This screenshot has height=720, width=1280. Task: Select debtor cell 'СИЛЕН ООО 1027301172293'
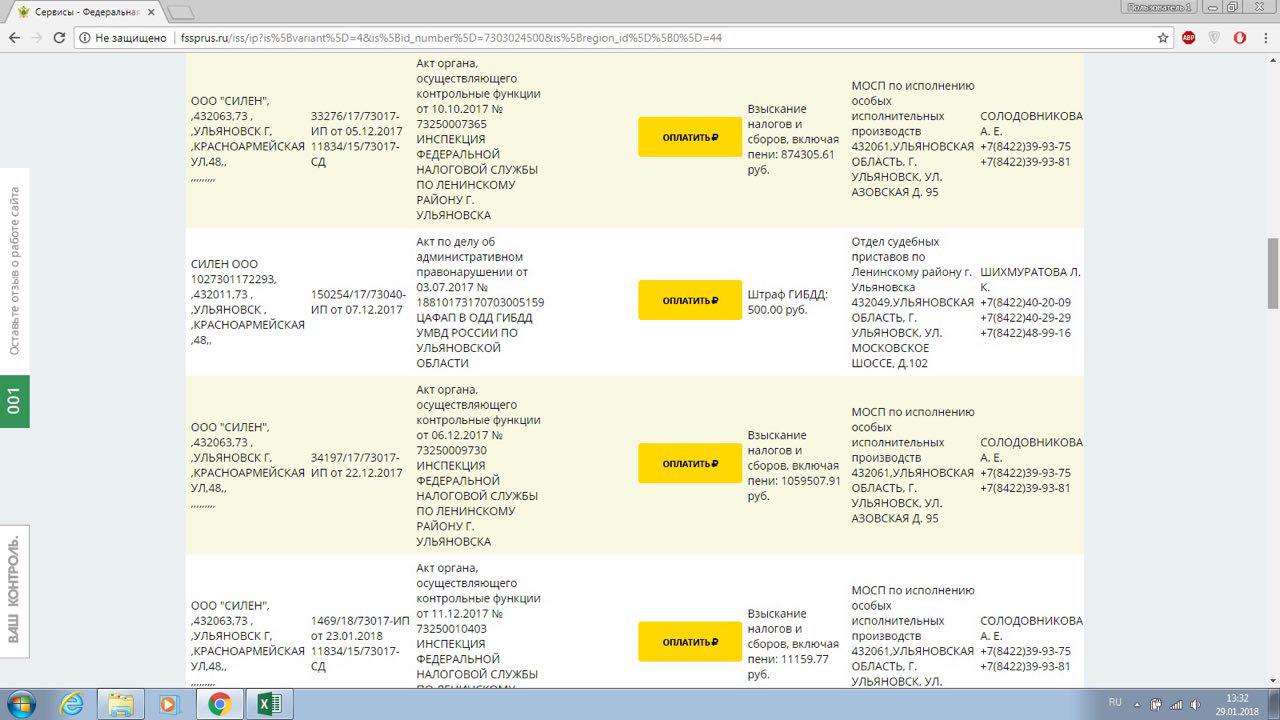234,272
